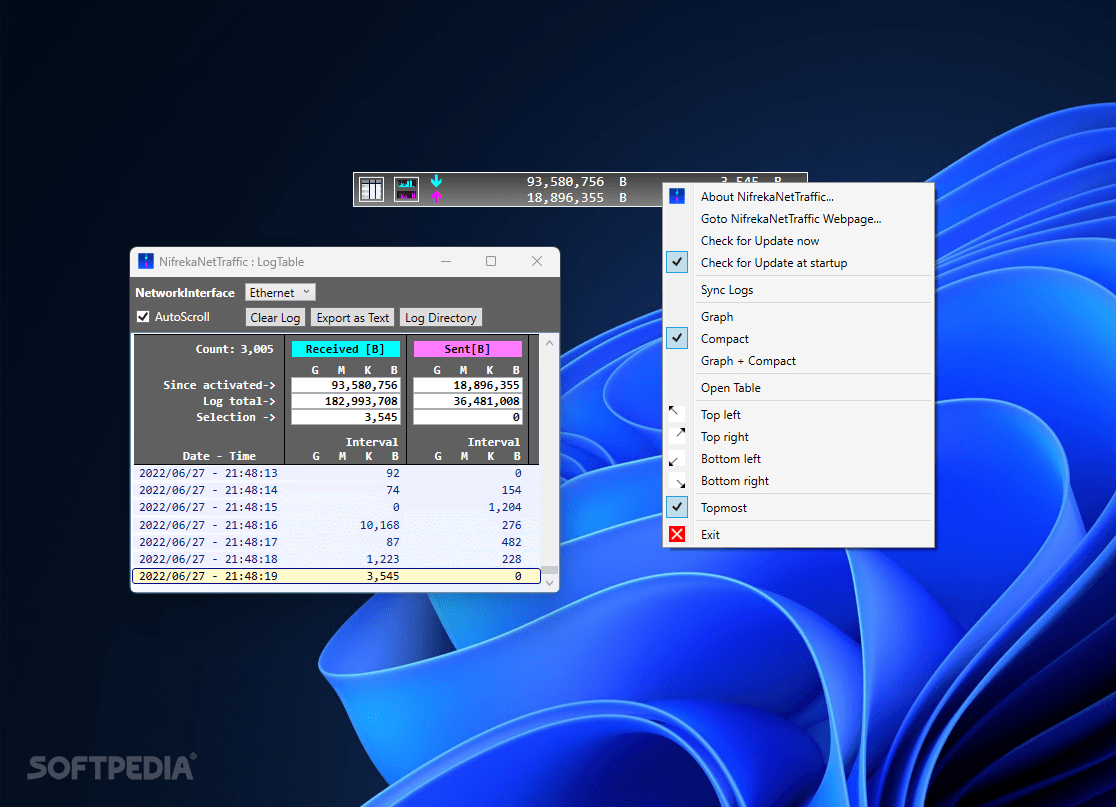Screen dimensions: 1116x807
Task: Click the NifrekaNetTraffic icon beside About entry
Action: 677,196
